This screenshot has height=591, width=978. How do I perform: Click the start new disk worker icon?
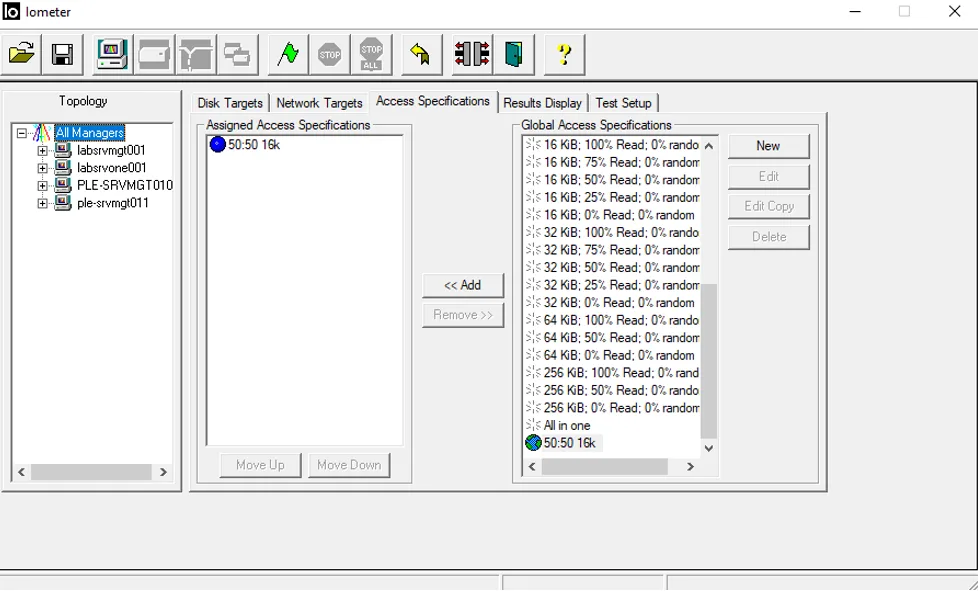pos(154,54)
